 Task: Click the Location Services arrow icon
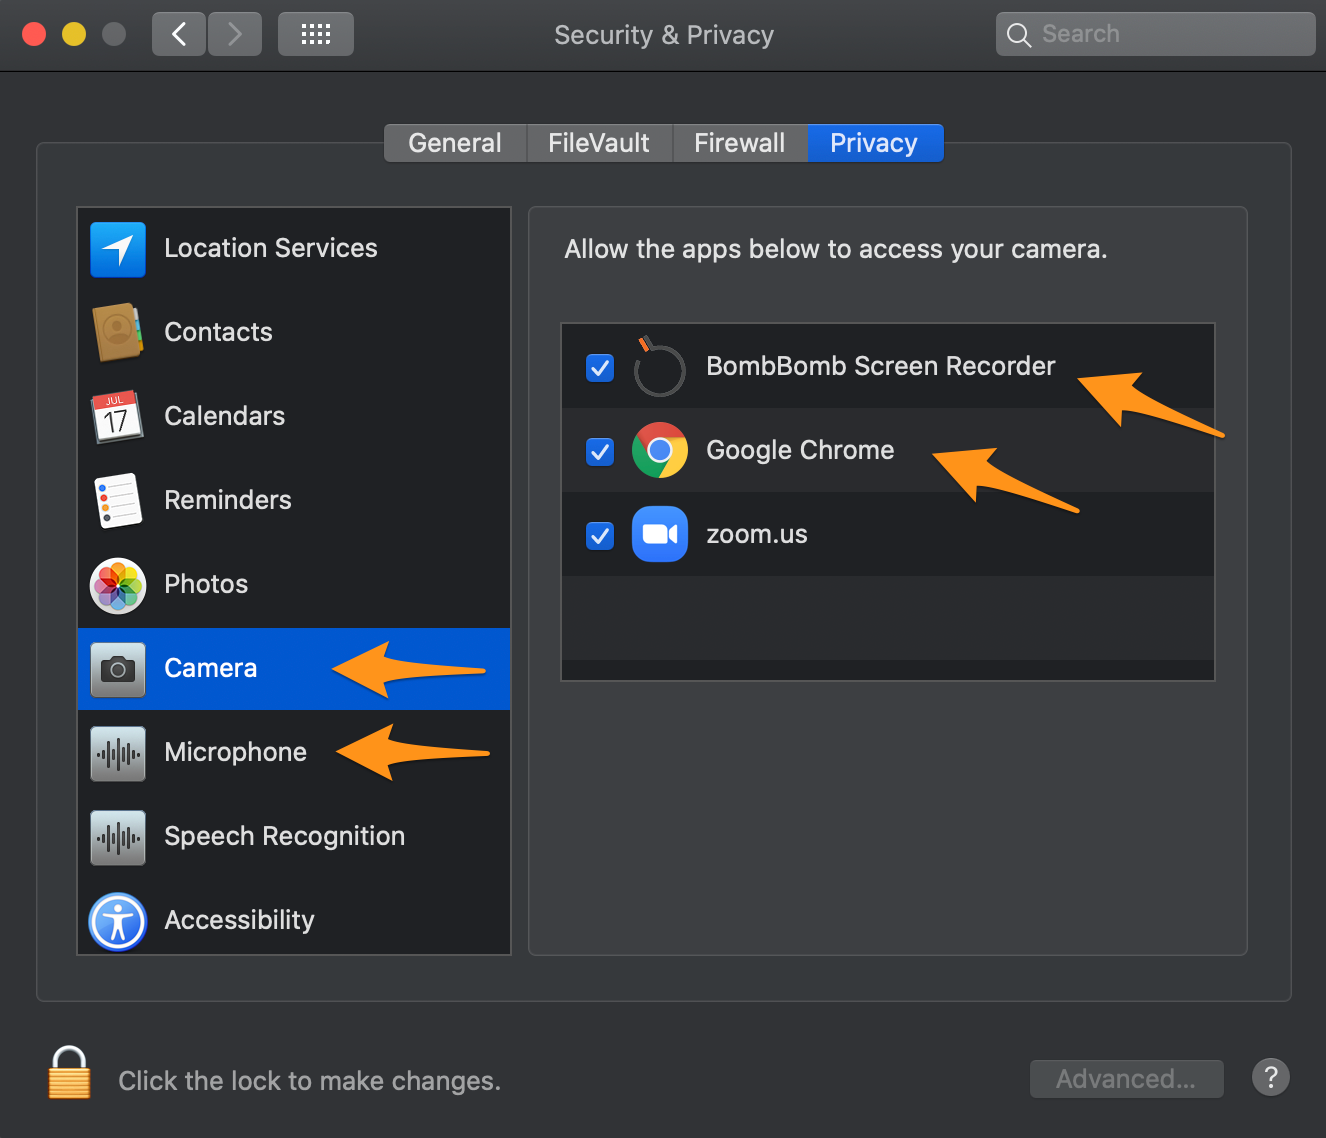118,249
